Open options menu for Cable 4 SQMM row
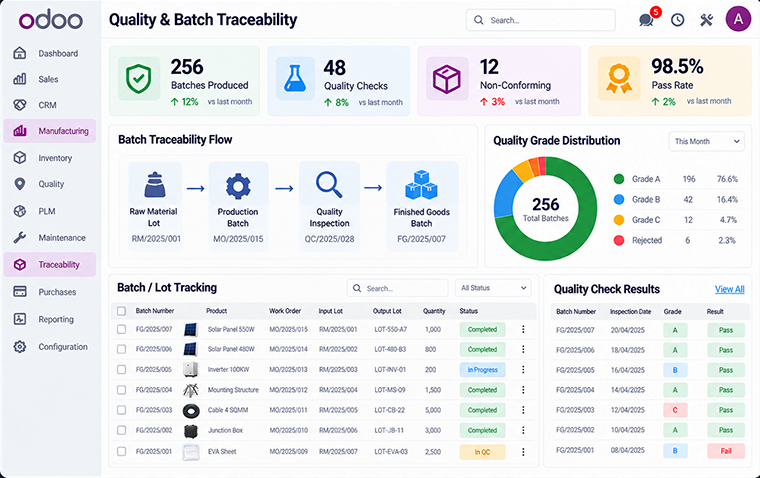Viewport: 760px width, 478px height. pos(523,410)
